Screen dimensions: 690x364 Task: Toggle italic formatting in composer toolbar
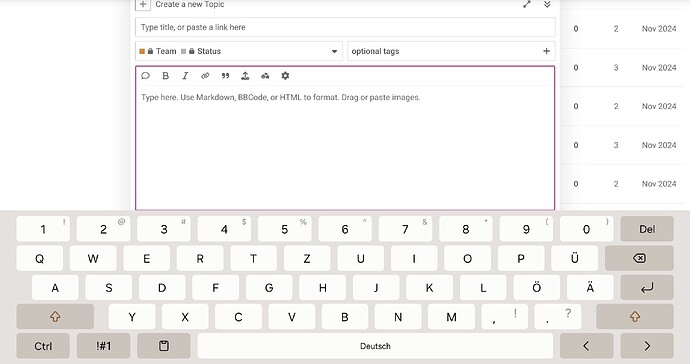[185, 76]
